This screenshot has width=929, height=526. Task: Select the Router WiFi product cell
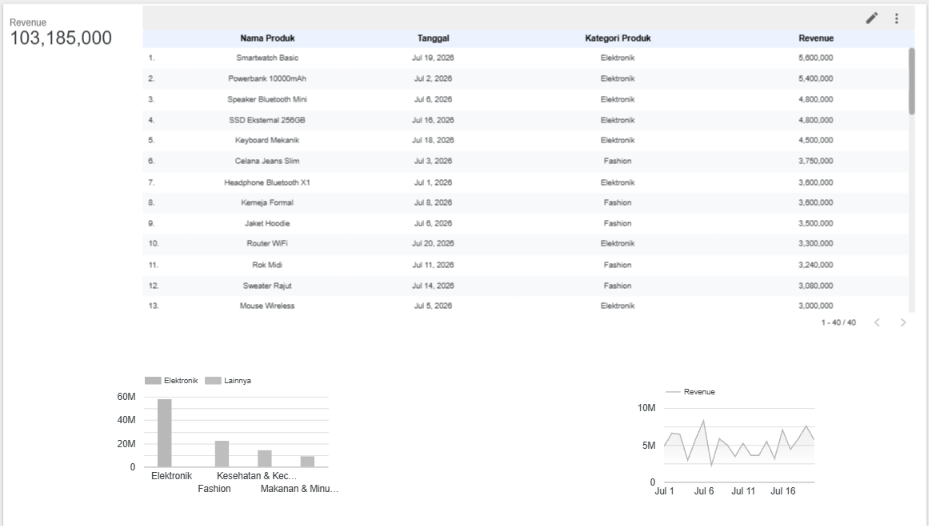click(267, 243)
